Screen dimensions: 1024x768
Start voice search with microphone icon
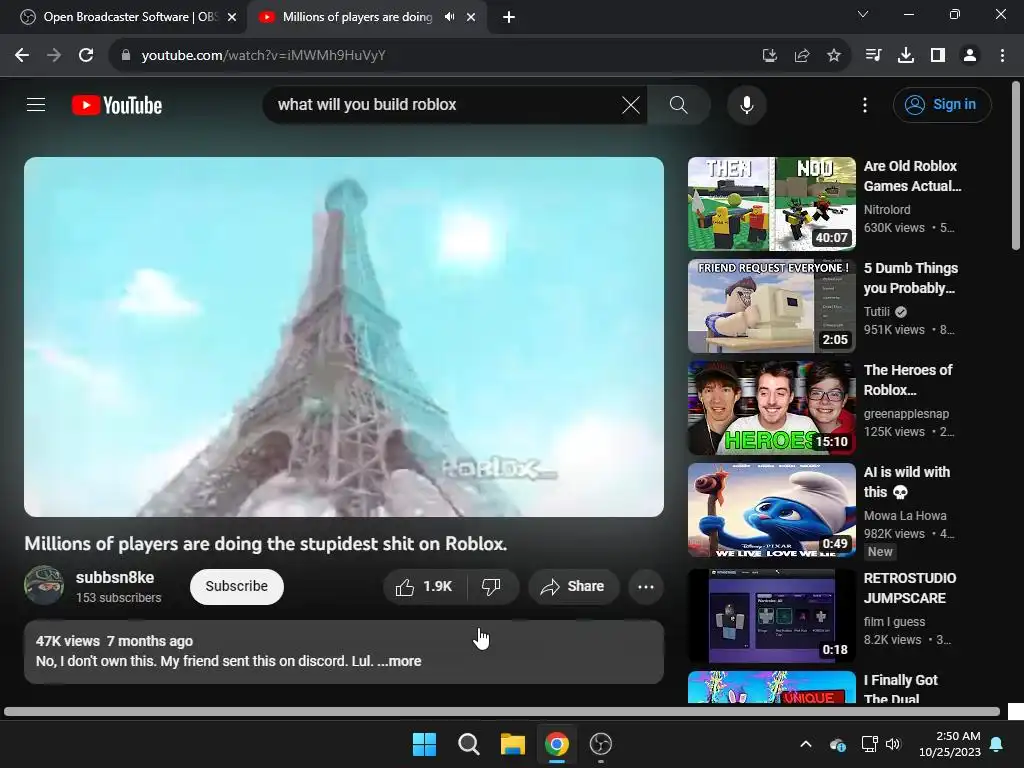click(746, 104)
